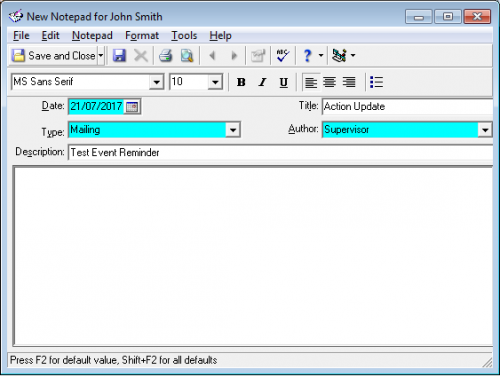Toggle Underline formatting
The width and height of the screenshot is (500, 377).
[284, 82]
